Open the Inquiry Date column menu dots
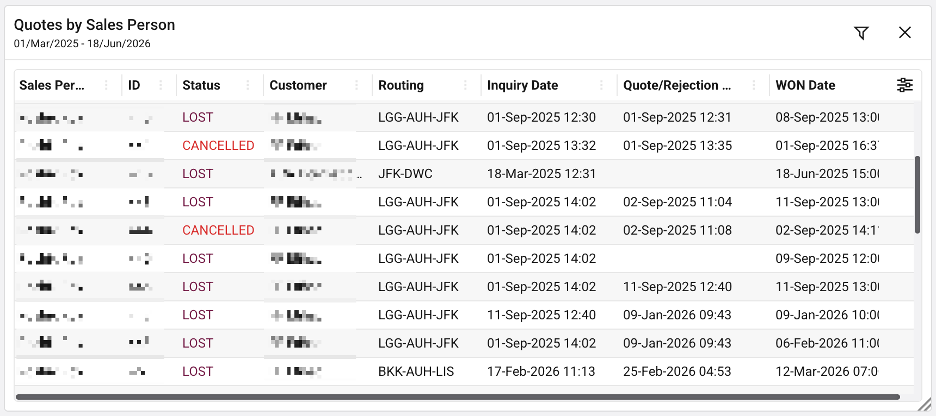 click(x=602, y=85)
